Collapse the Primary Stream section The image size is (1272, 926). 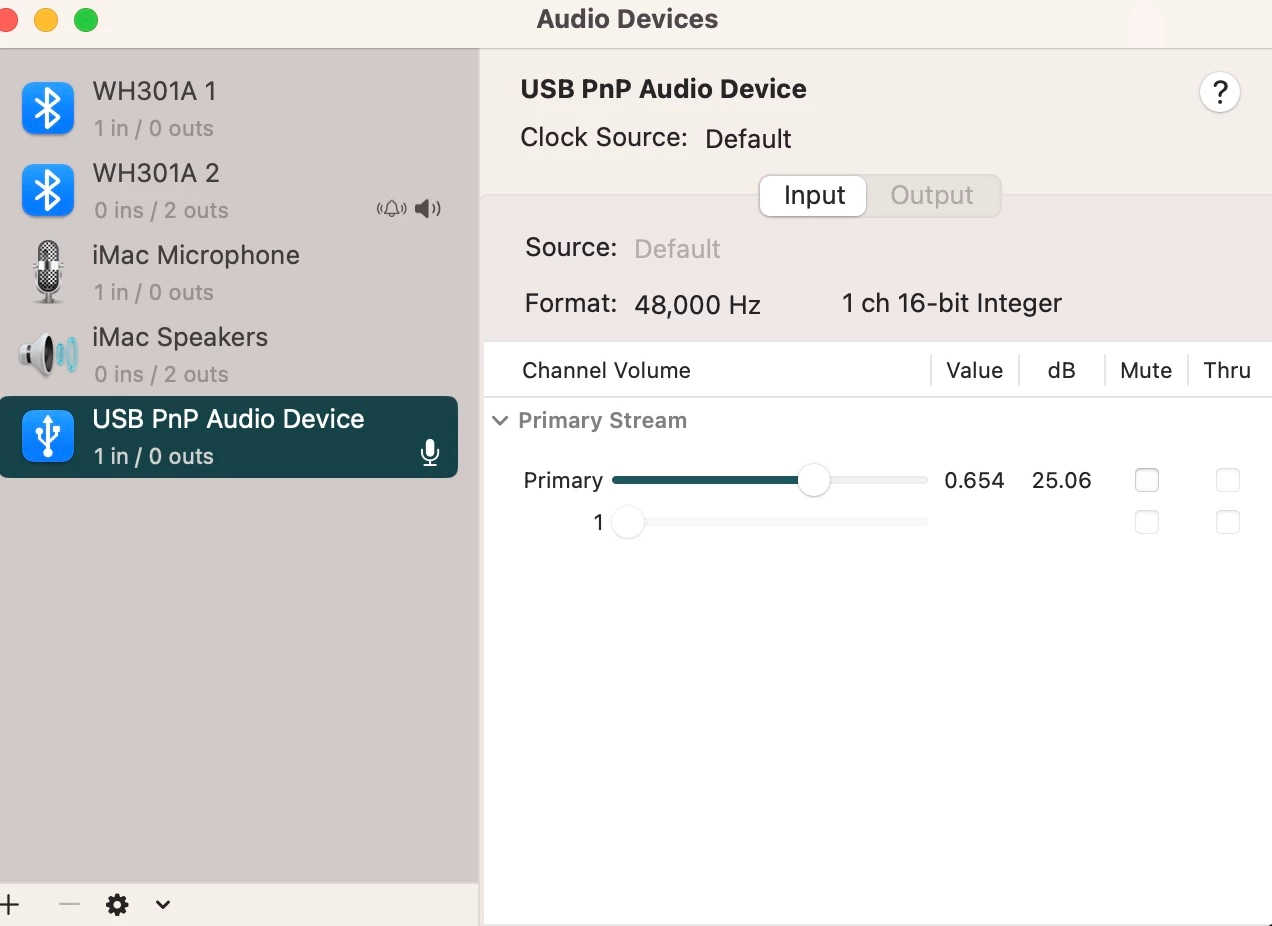pyautogui.click(x=500, y=421)
